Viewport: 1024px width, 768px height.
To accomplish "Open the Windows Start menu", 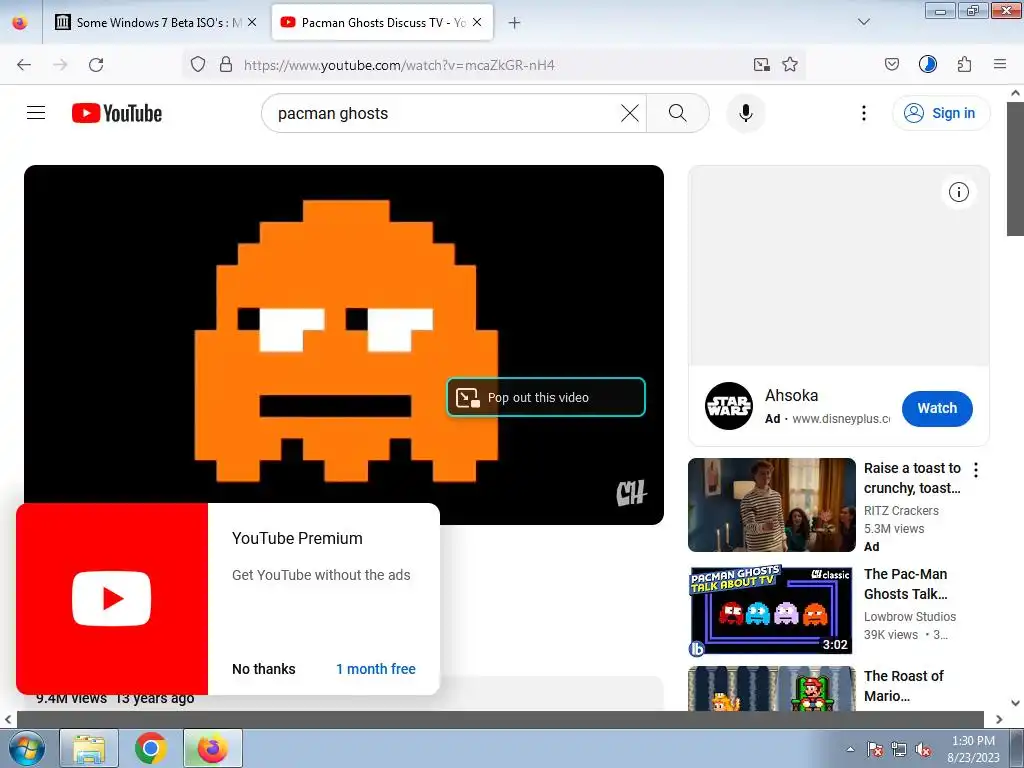I will tap(27, 748).
